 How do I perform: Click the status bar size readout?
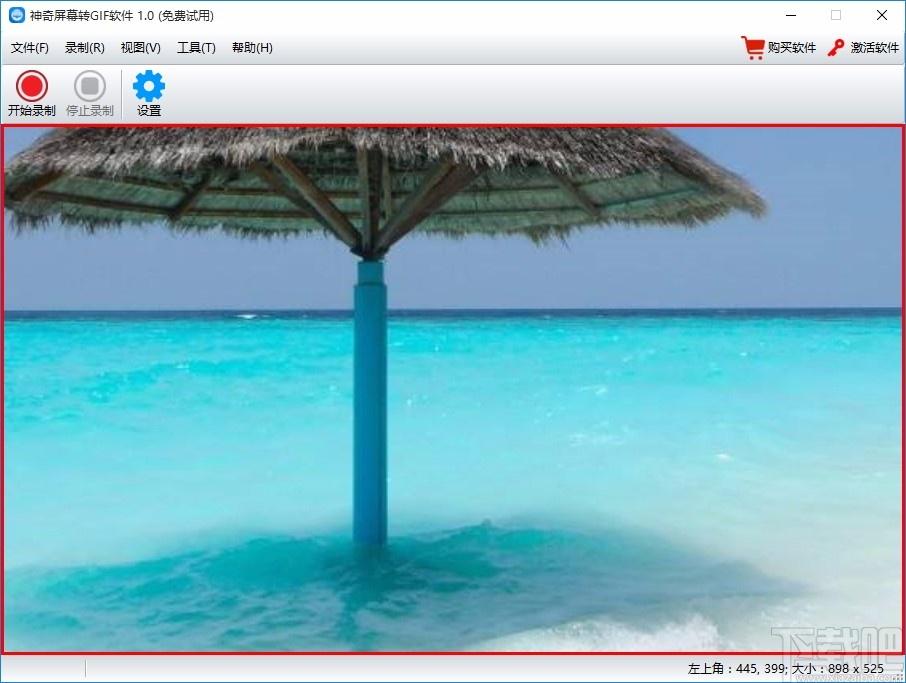point(786,669)
